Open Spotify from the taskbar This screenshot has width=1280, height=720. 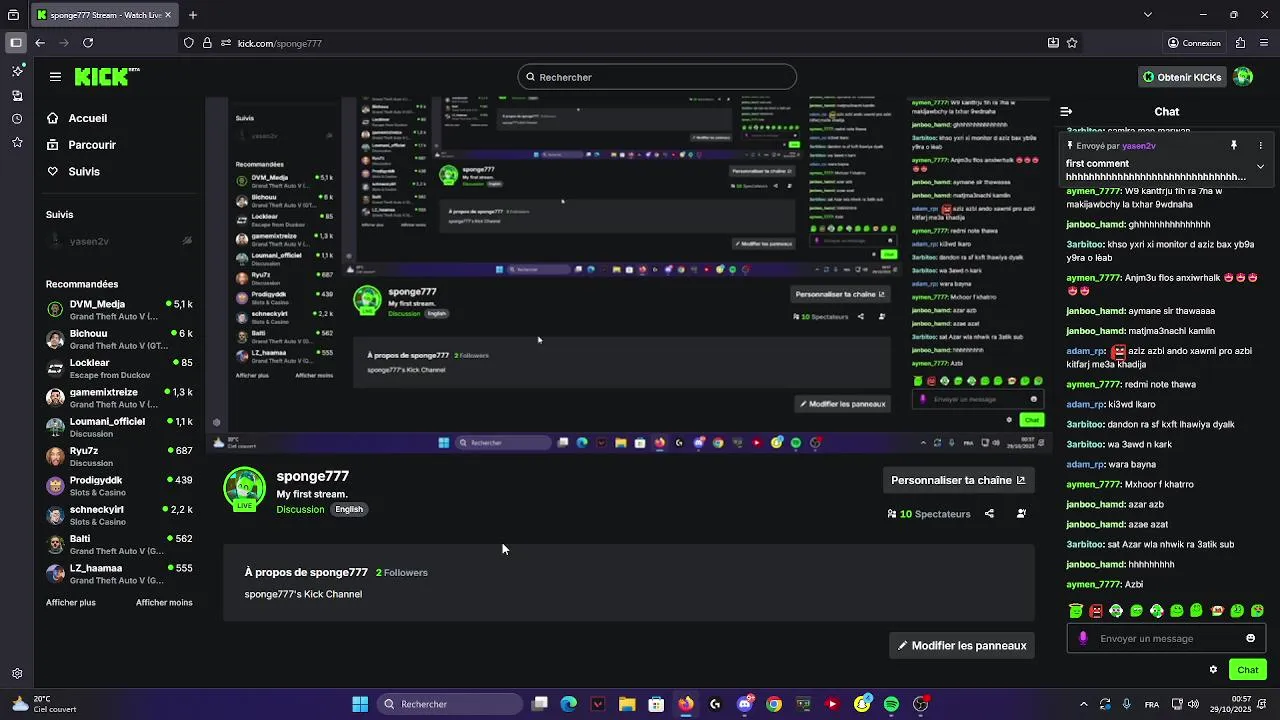891,704
